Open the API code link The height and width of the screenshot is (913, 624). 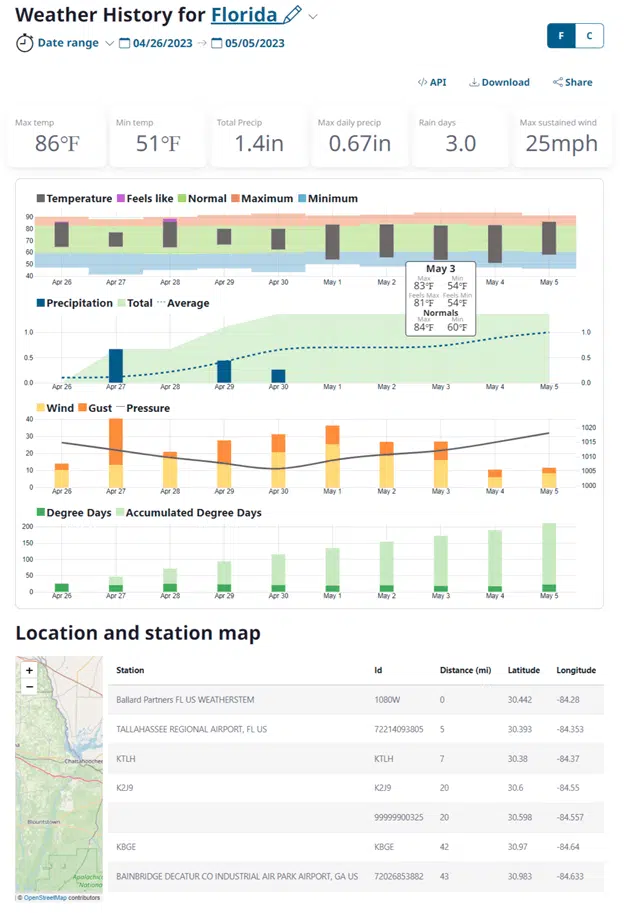[432, 82]
